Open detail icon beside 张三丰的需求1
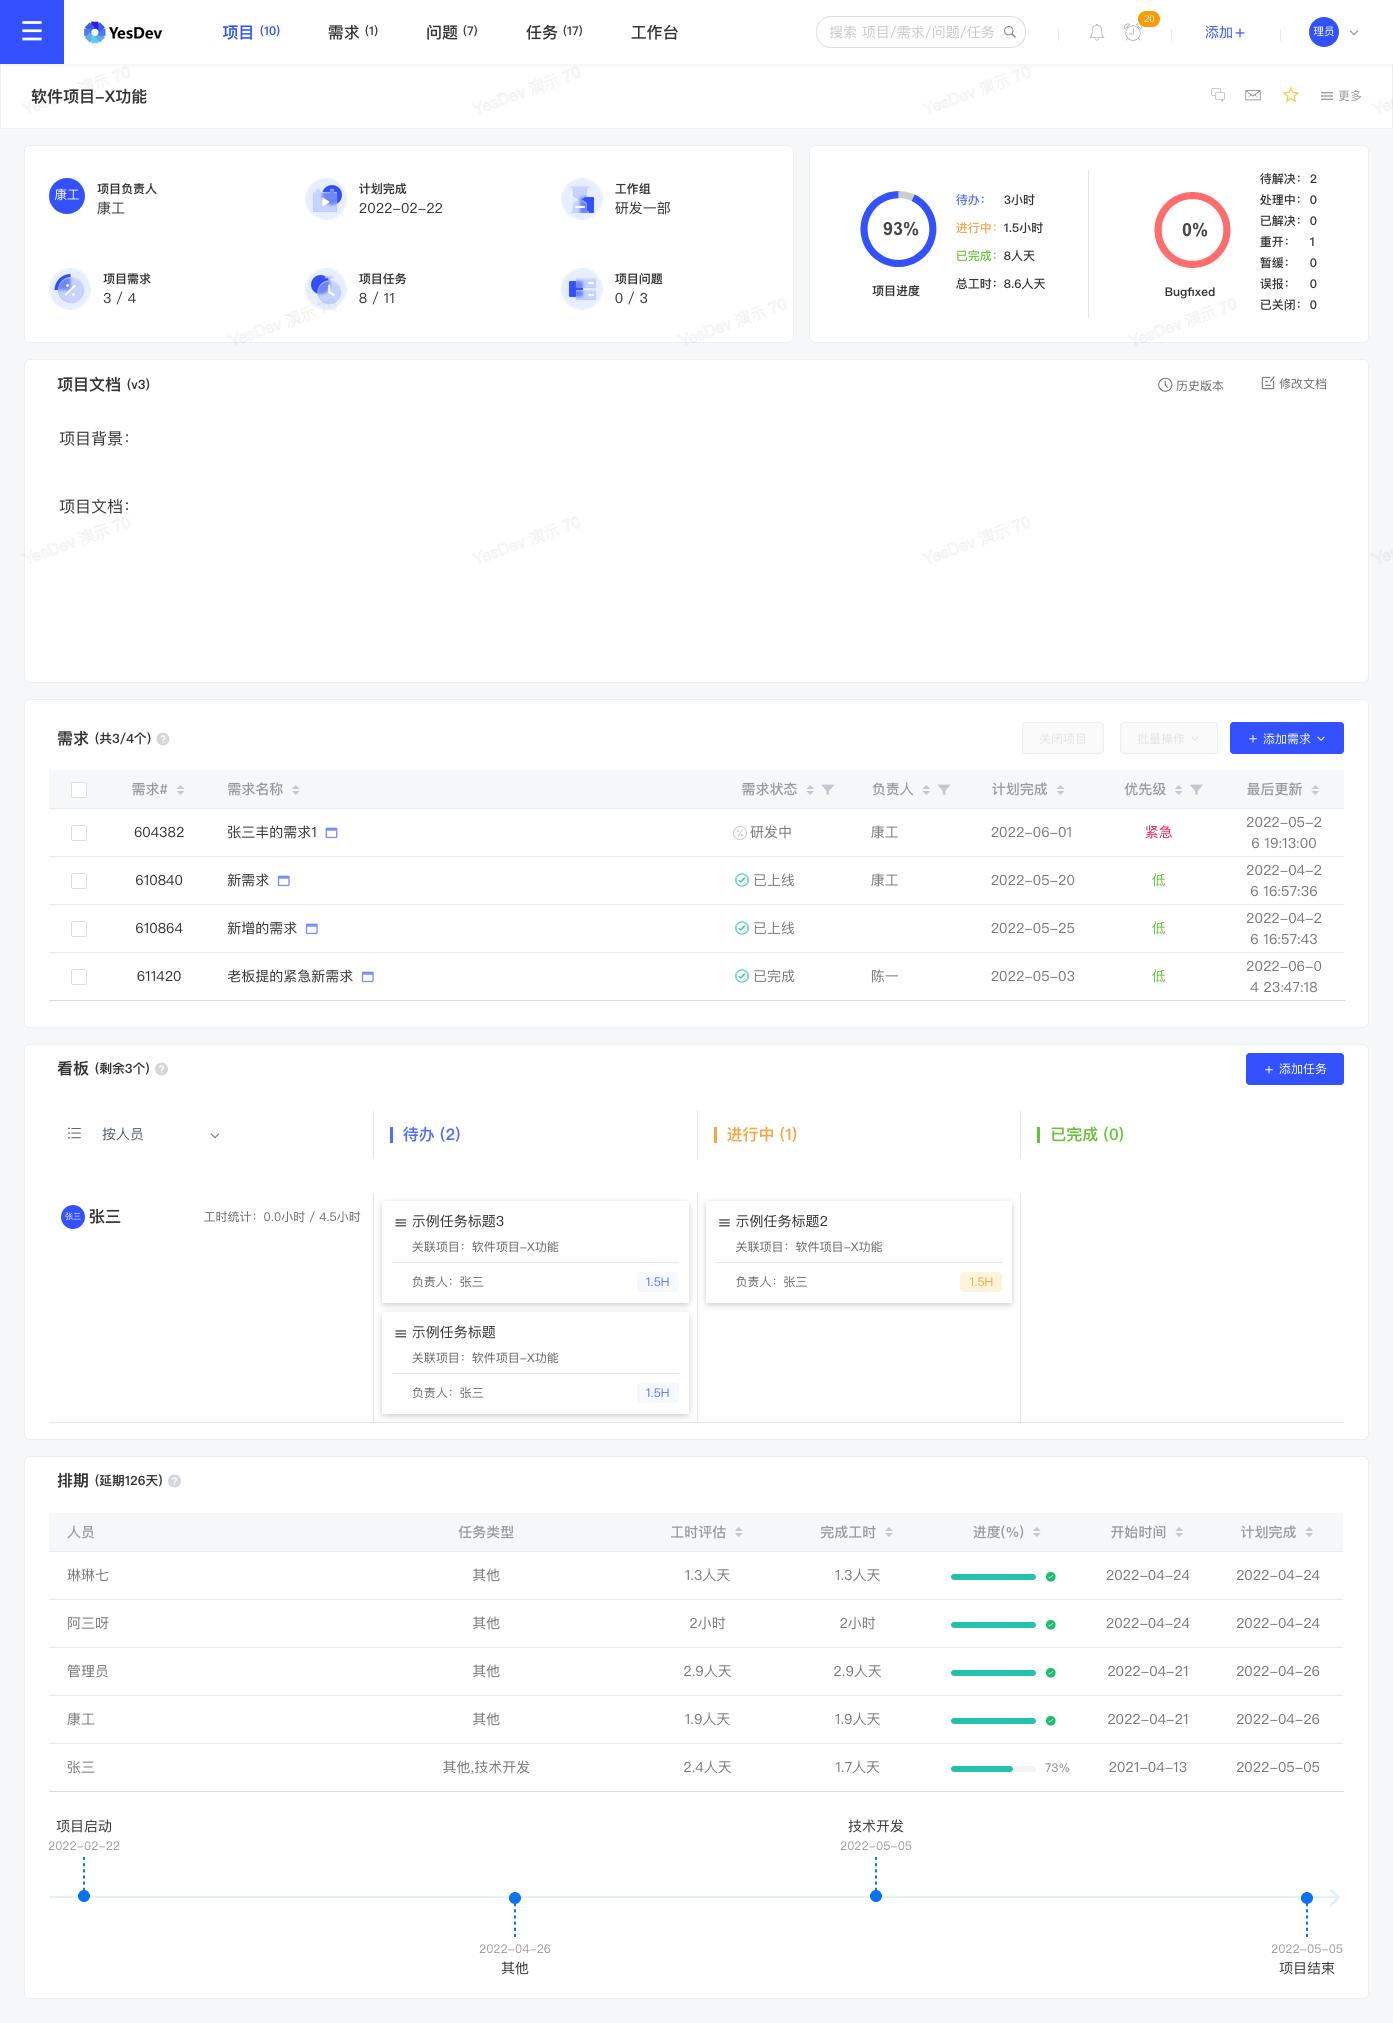 point(332,833)
